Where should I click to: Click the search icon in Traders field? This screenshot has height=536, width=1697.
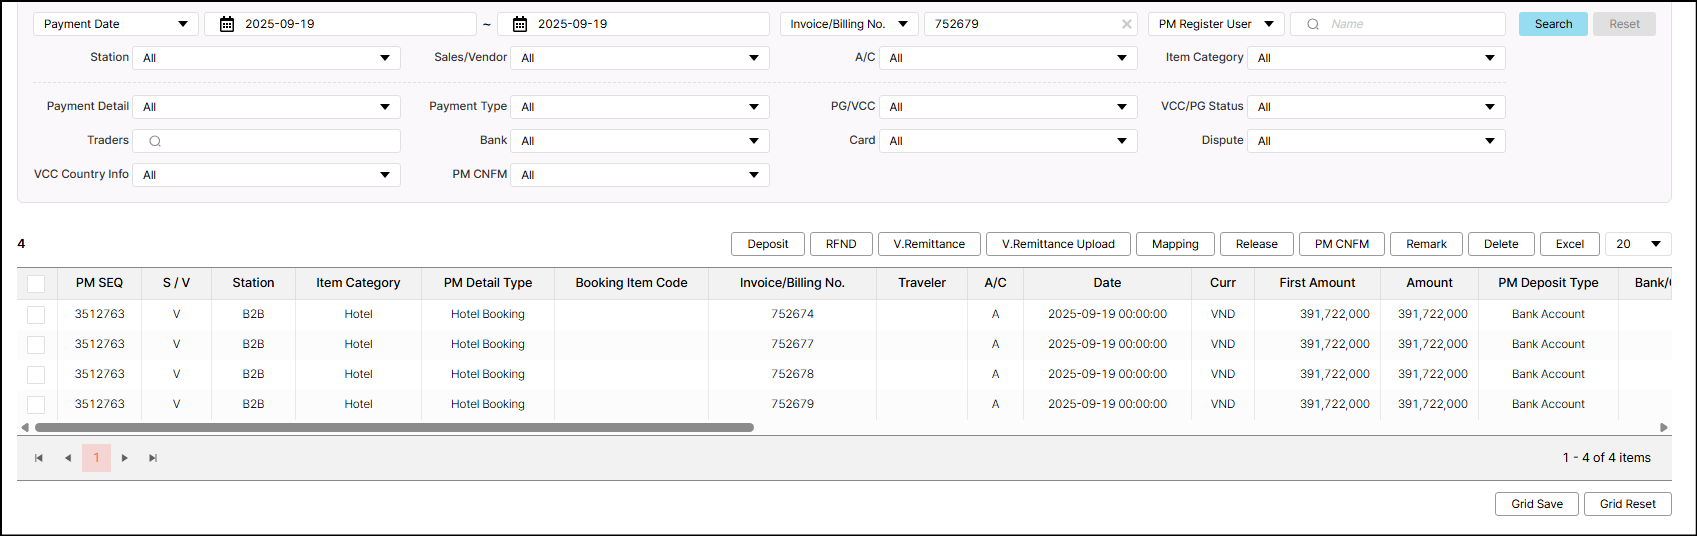pos(155,141)
